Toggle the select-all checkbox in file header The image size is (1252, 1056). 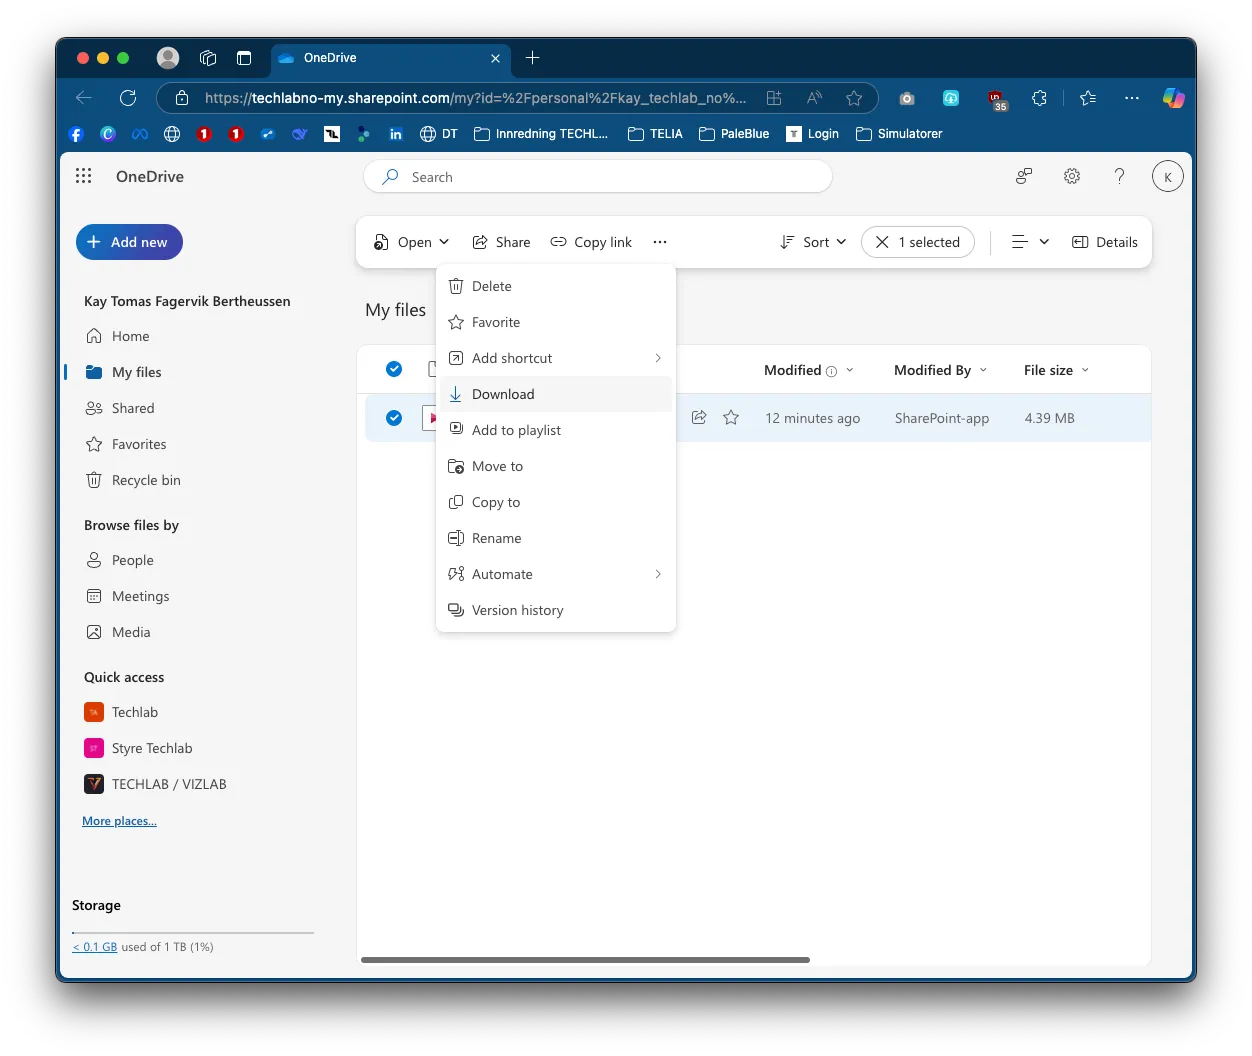click(394, 369)
